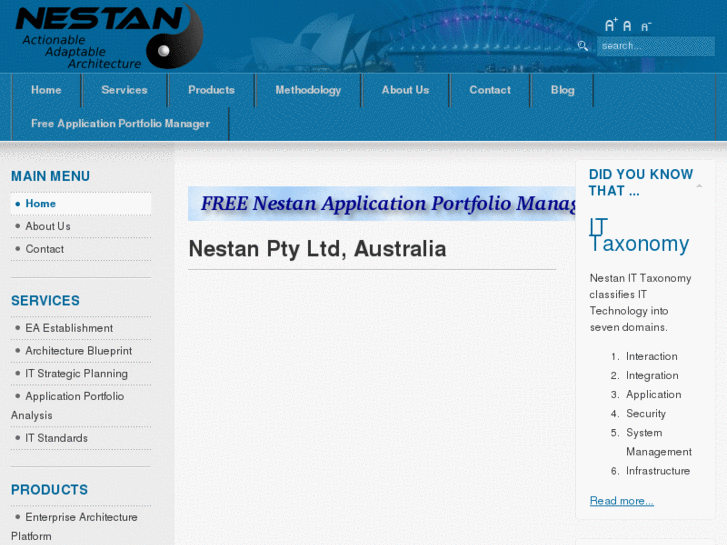Open Free Application Portfolio Manager tab
This screenshot has height=545, width=727.
[x=121, y=123]
